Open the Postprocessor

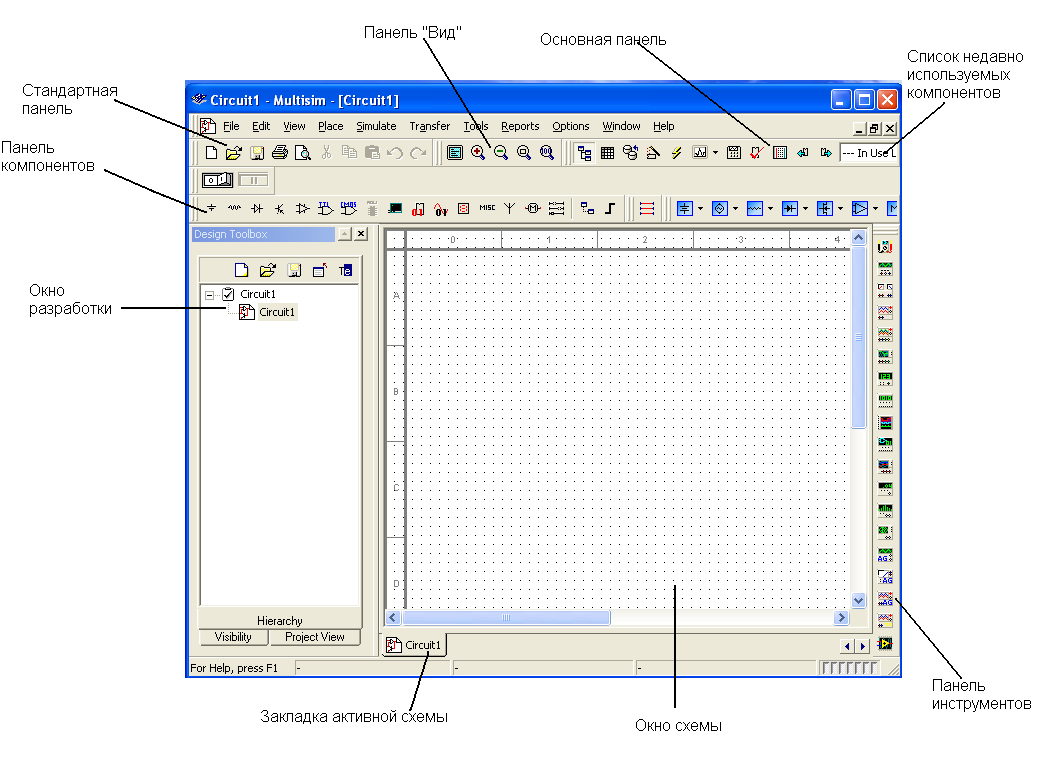coord(734,152)
